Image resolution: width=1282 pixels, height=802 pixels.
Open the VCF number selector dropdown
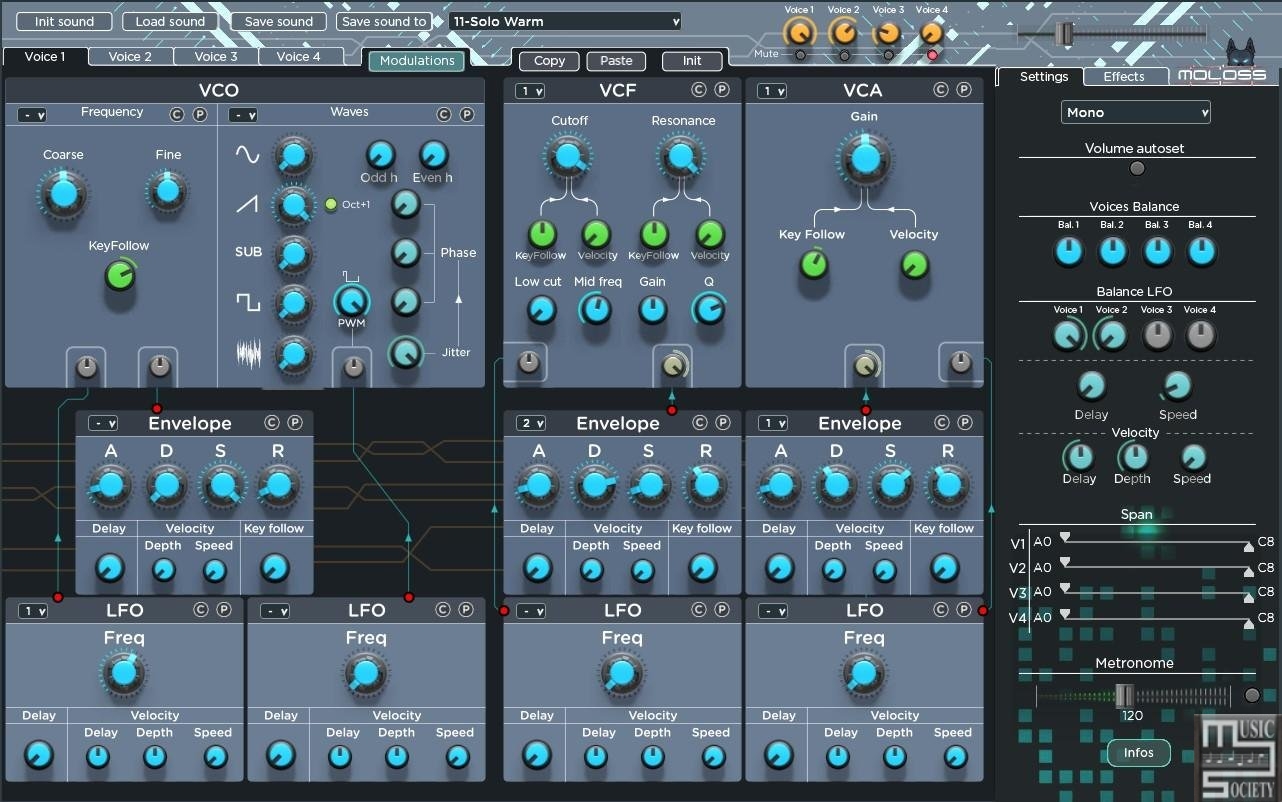pos(530,91)
